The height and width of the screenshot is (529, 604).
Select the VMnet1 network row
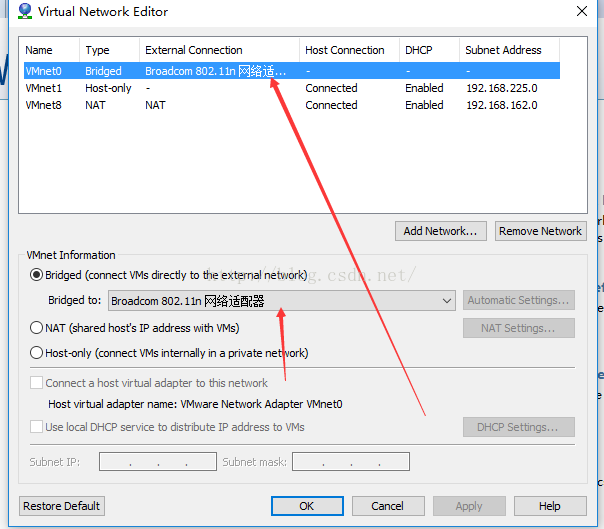click(292, 88)
